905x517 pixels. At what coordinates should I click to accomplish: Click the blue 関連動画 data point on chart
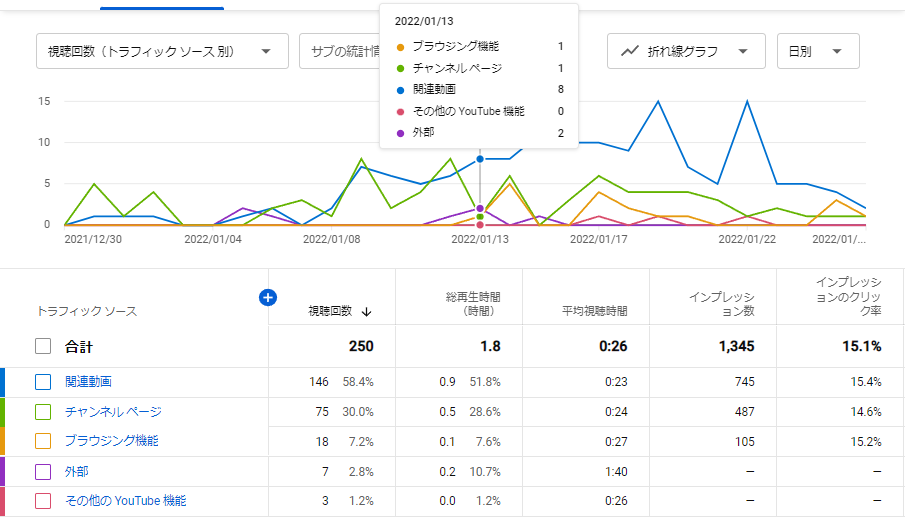pos(480,159)
